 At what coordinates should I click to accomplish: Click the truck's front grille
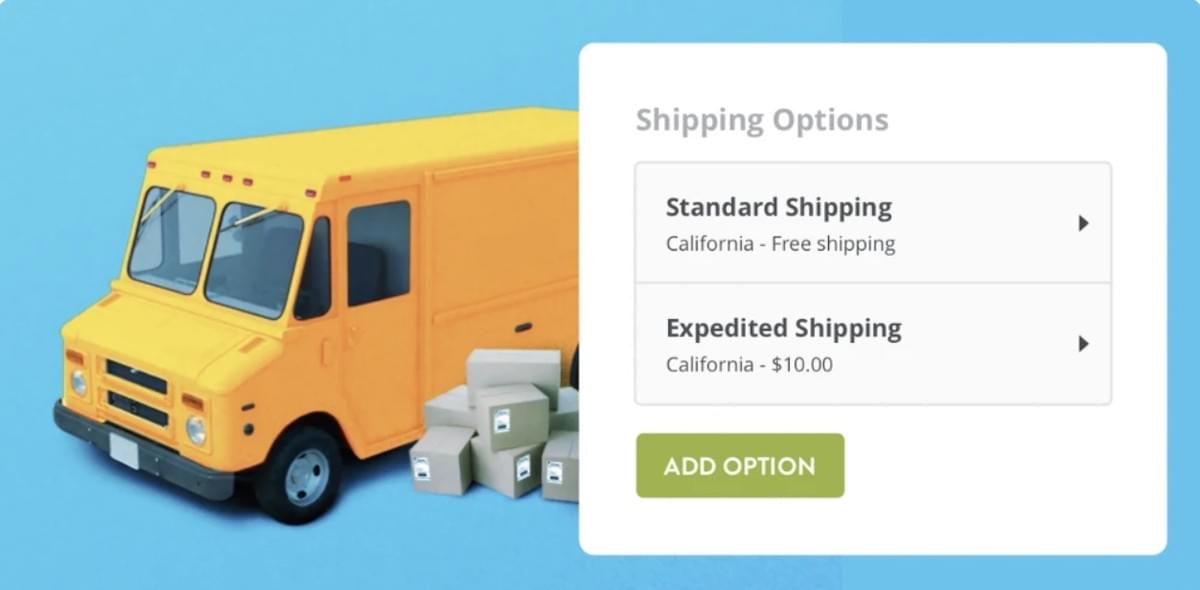point(137,392)
